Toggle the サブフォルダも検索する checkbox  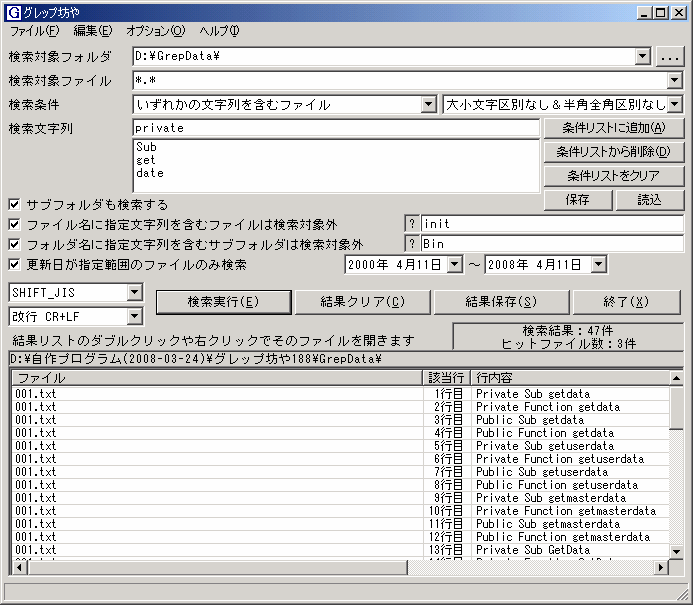click(14, 204)
